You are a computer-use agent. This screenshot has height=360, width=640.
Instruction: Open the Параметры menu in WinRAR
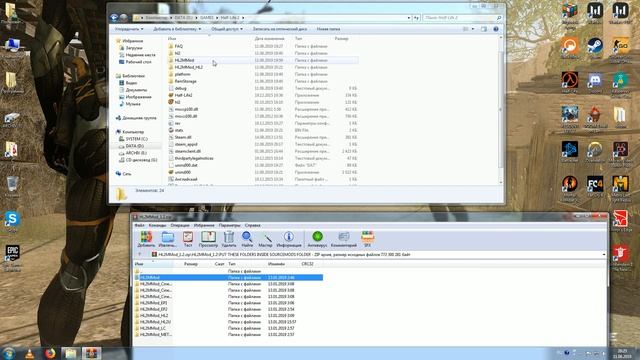click(229, 225)
